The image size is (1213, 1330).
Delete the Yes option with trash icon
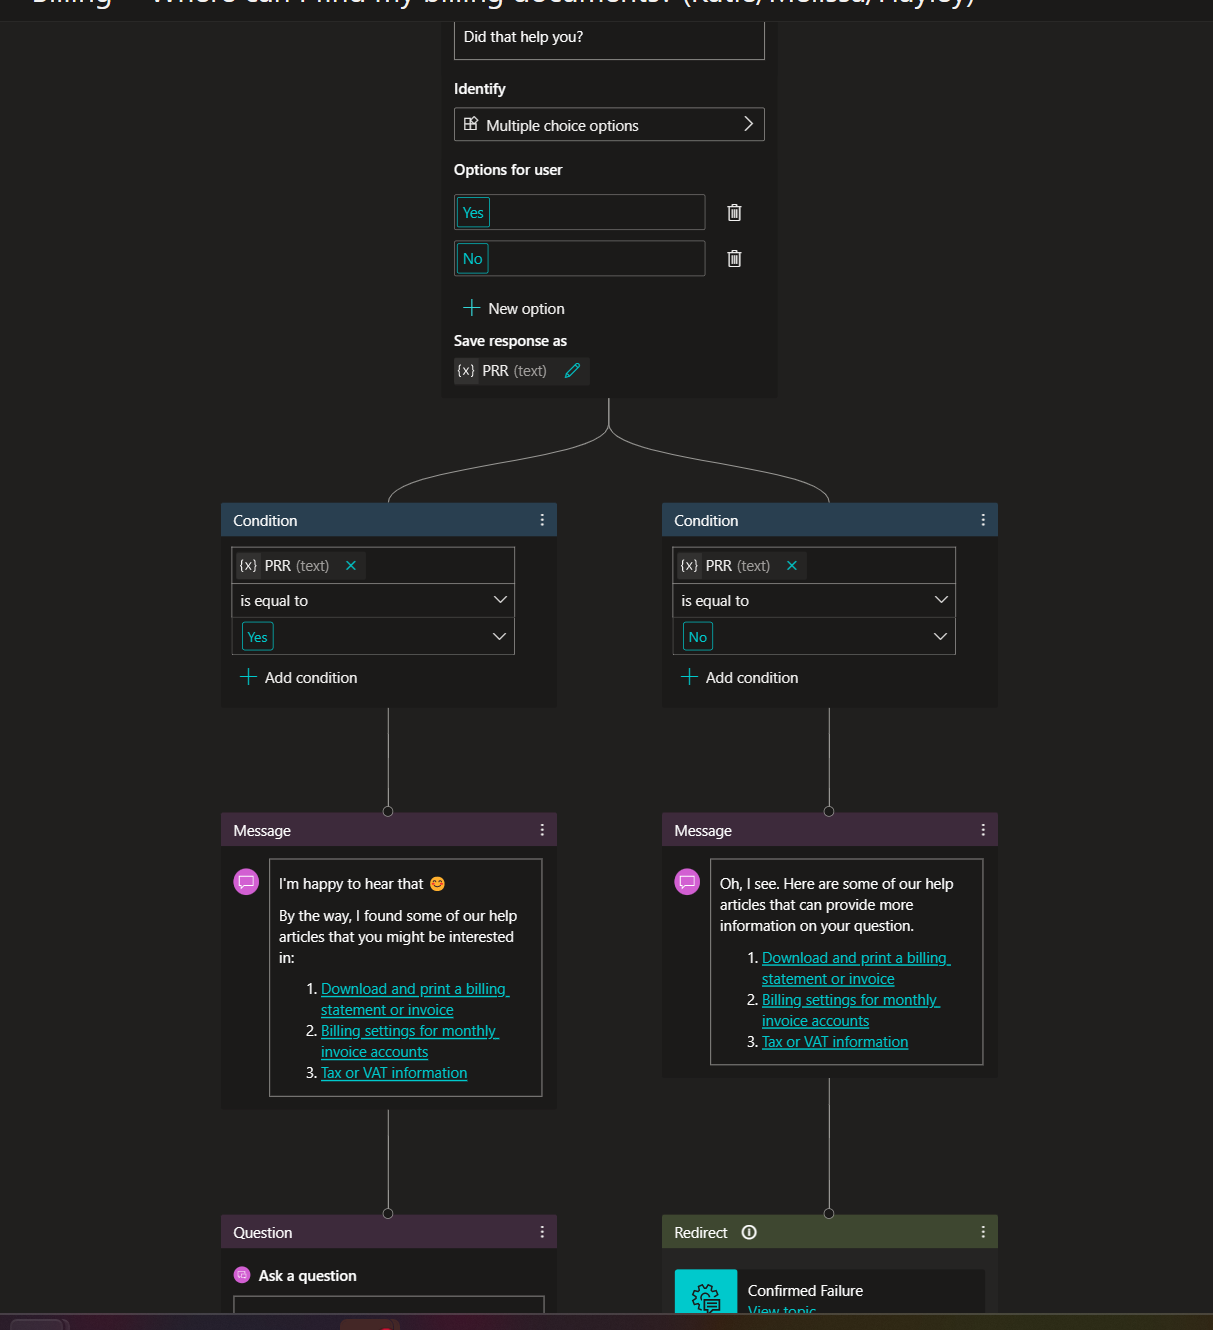[x=734, y=212]
